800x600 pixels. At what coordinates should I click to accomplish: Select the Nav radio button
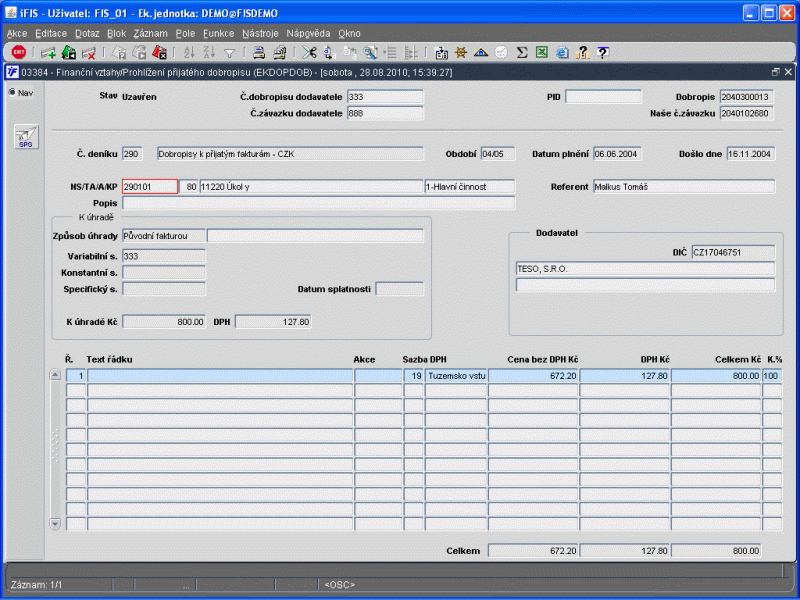pos(12,92)
